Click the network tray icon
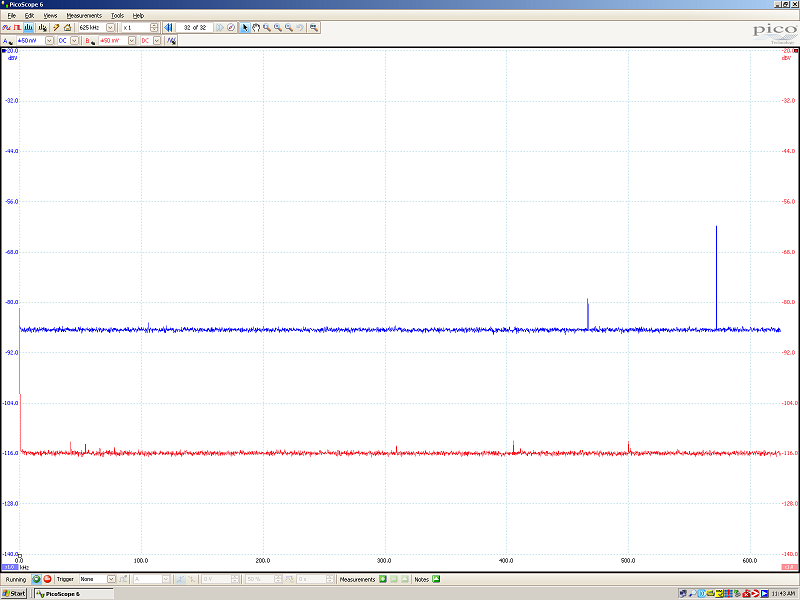The height and width of the screenshot is (600, 800). pos(683,593)
